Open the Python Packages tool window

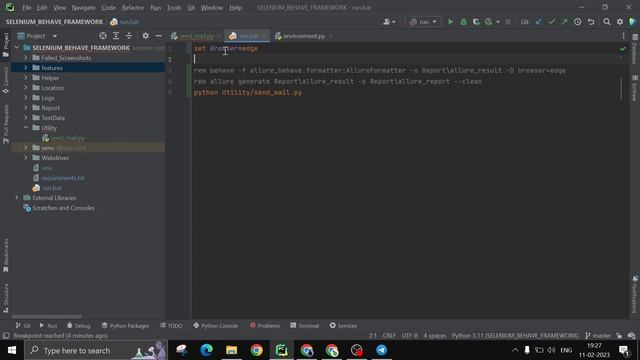(x=125, y=325)
